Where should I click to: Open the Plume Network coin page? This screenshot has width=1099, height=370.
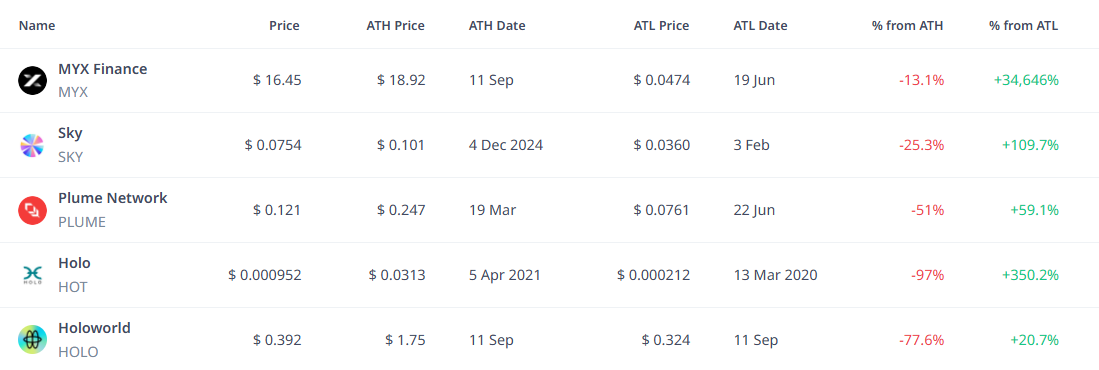click(113, 198)
